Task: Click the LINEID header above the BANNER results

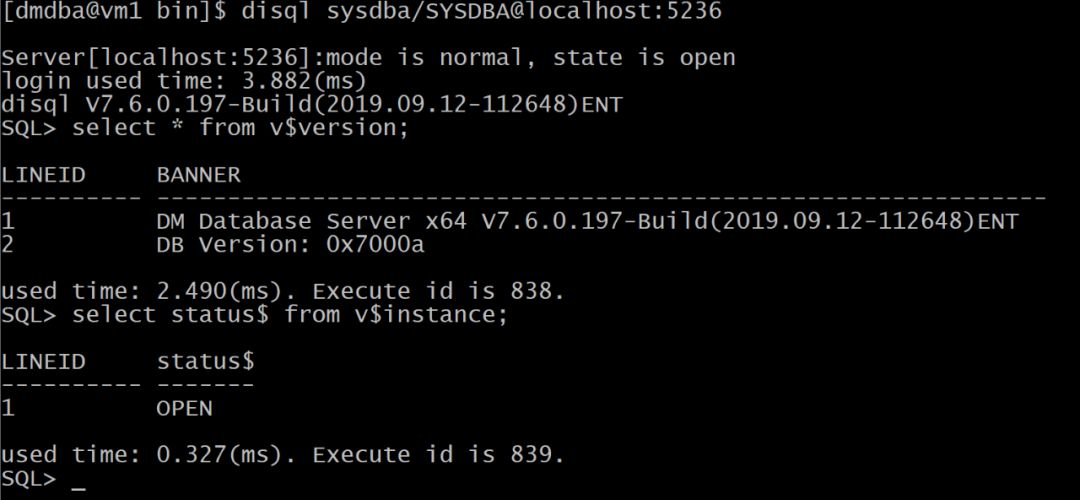Action: point(44,175)
